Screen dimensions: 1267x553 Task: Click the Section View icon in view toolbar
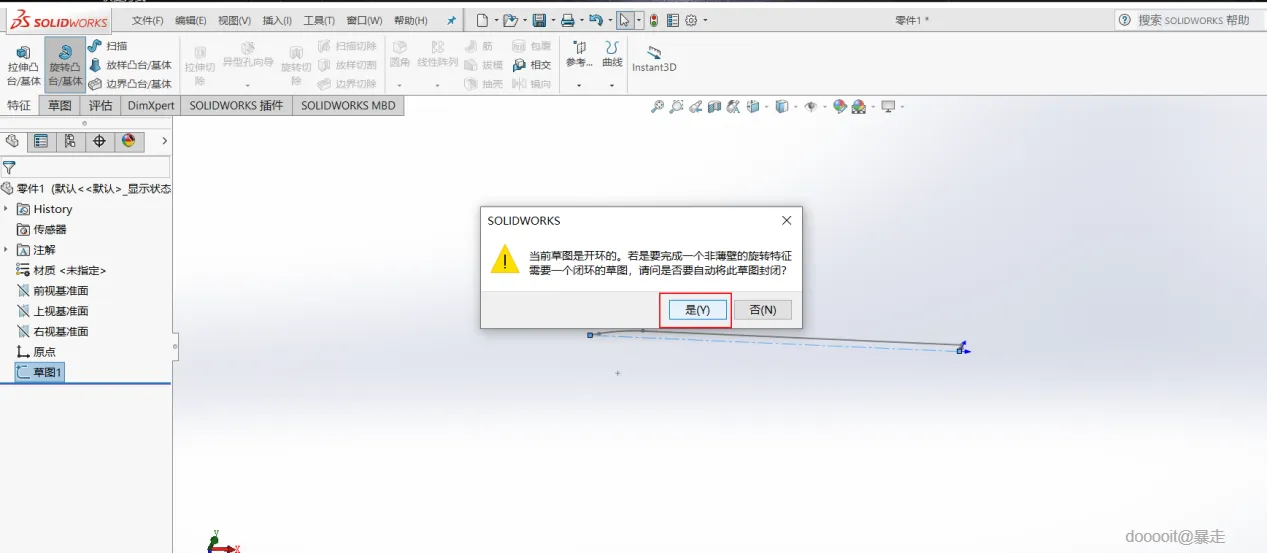(715, 107)
